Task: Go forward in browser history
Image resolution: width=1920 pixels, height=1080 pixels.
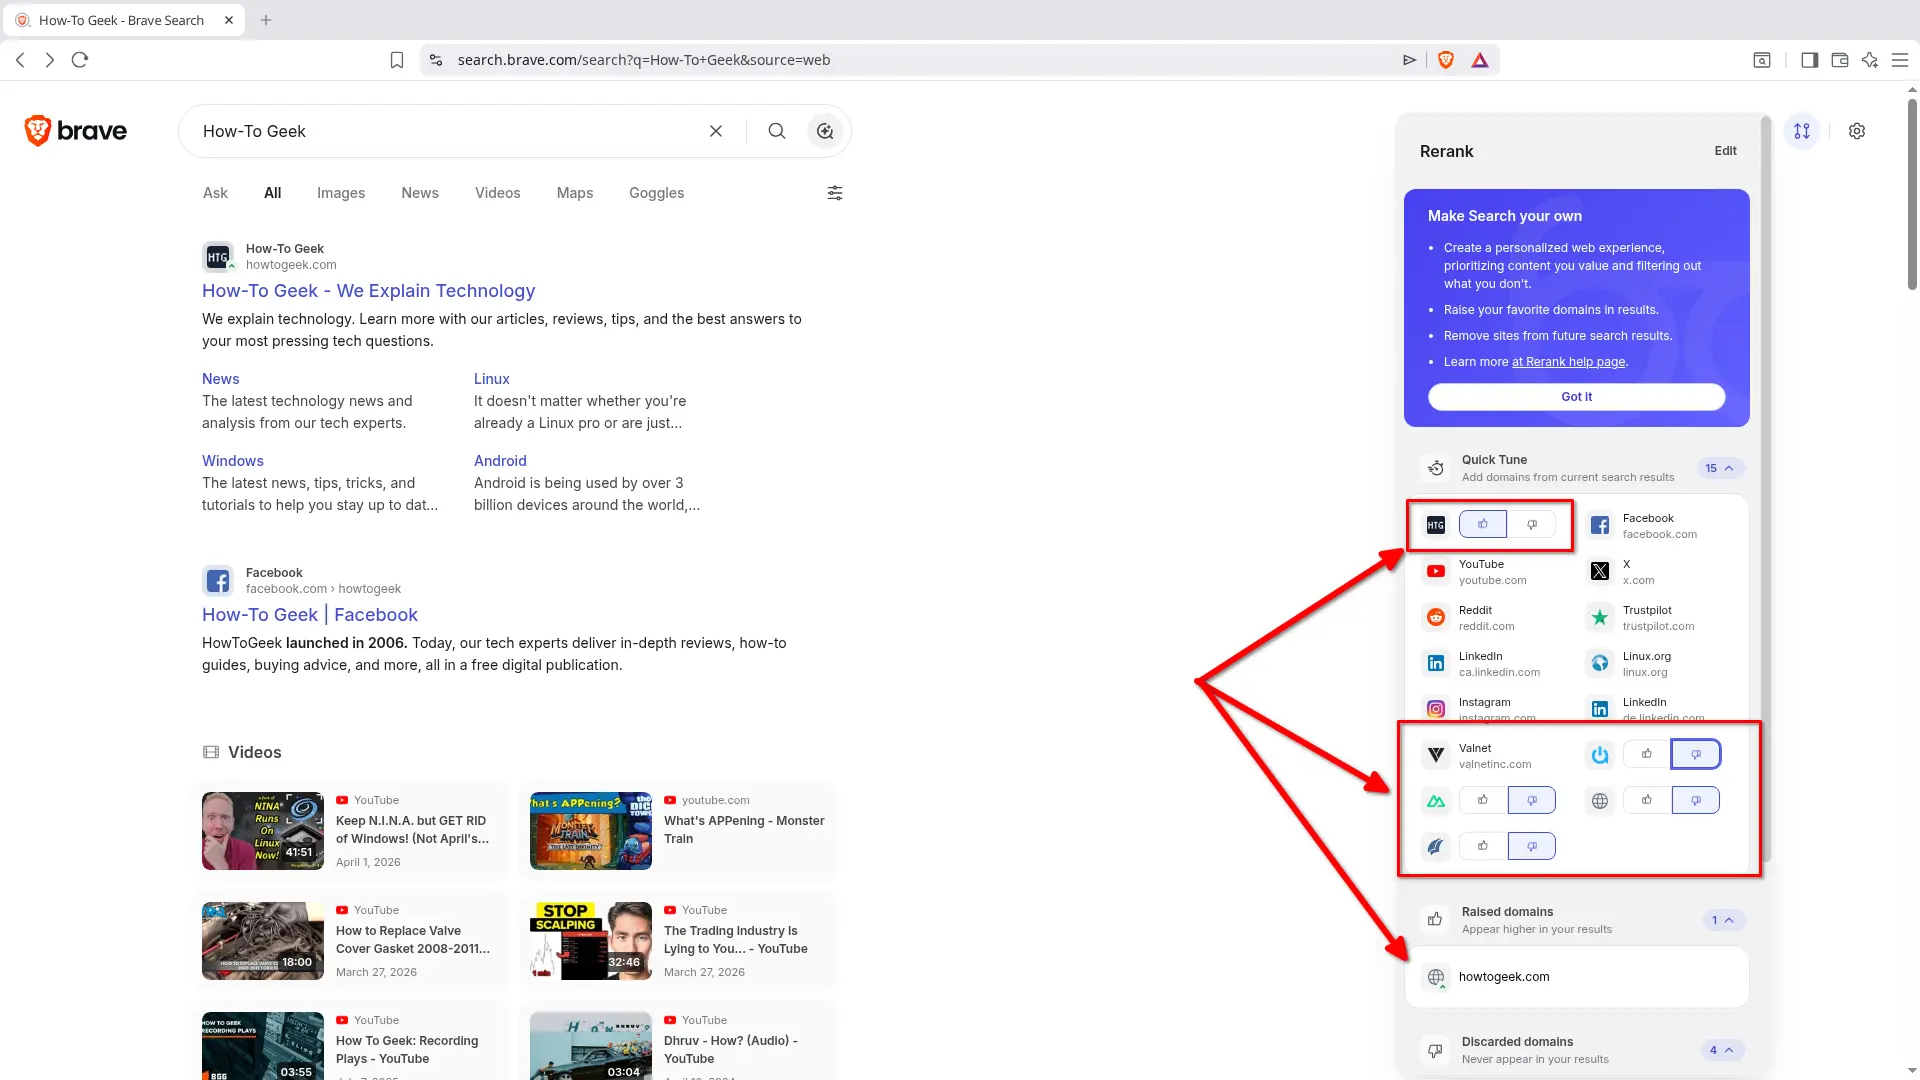Action: [x=50, y=60]
